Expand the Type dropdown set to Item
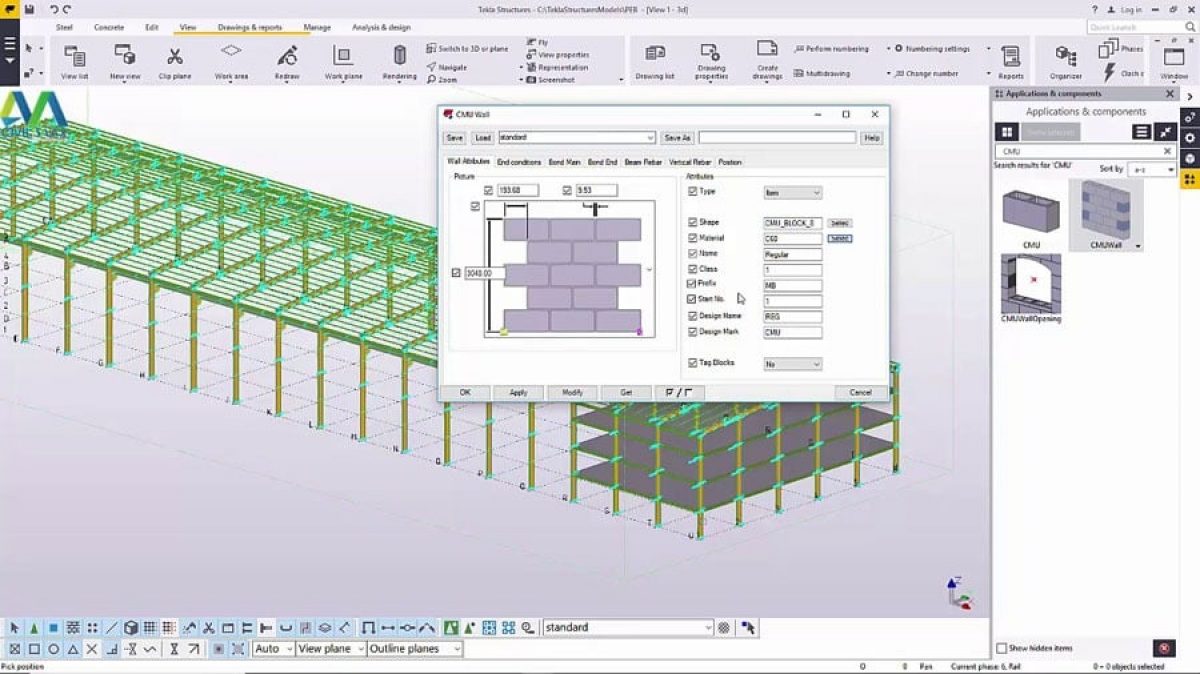 pos(793,192)
